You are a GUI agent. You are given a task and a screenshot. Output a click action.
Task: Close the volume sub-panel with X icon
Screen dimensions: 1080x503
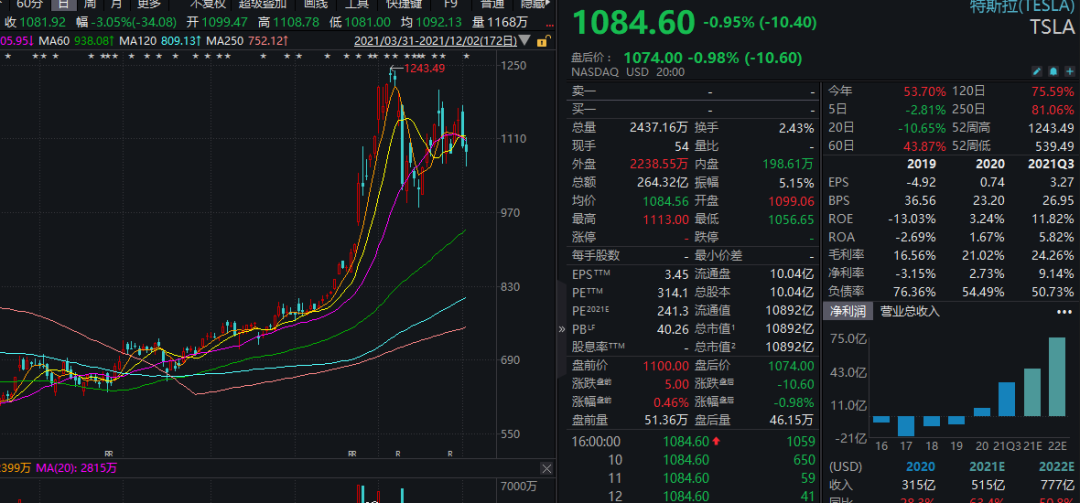pos(546,468)
